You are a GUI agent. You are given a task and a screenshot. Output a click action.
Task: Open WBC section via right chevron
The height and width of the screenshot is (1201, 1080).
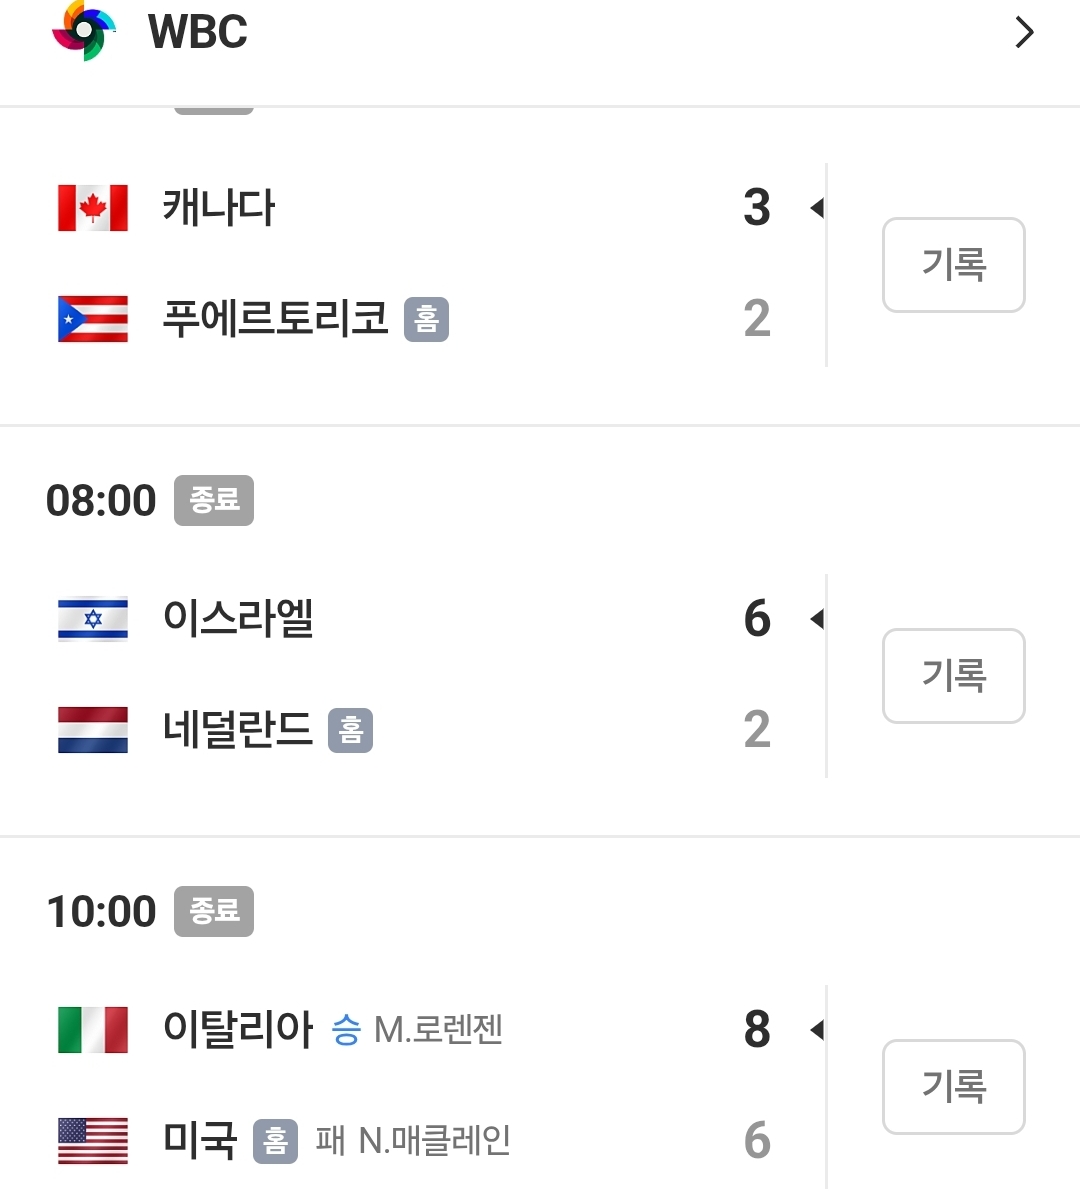click(1024, 33)
